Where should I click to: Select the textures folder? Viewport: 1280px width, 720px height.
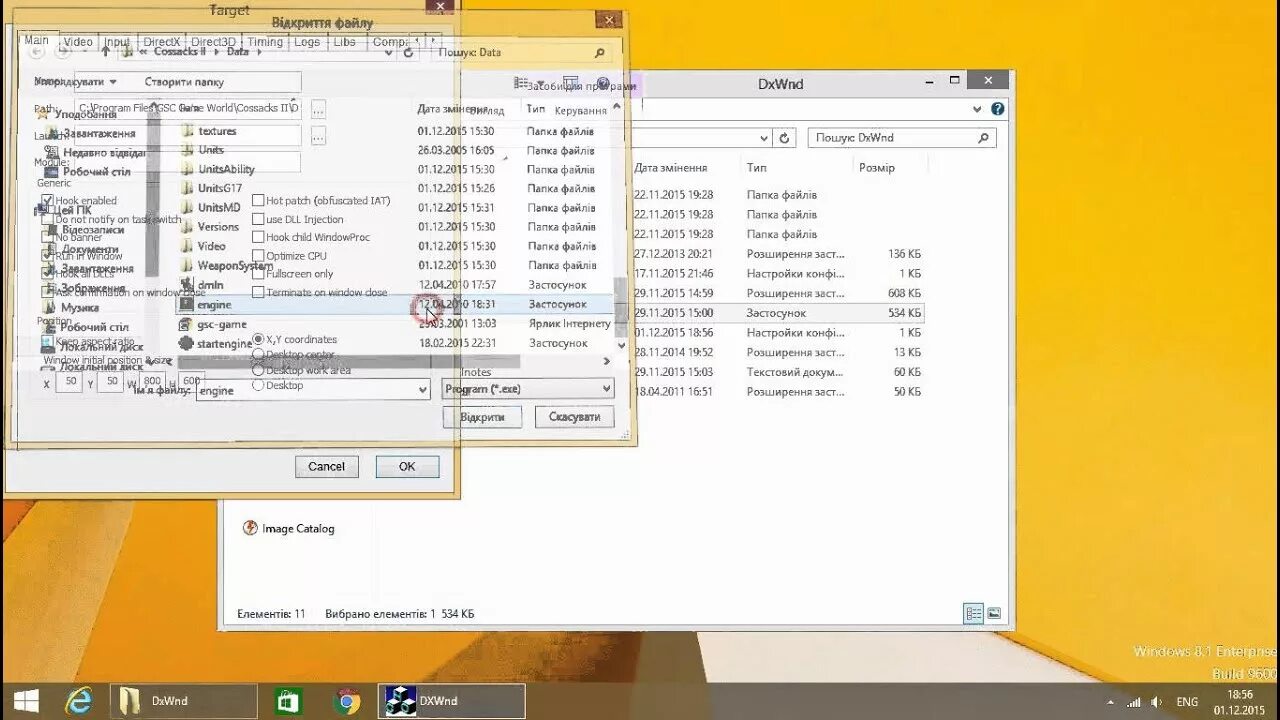point(217,131)
